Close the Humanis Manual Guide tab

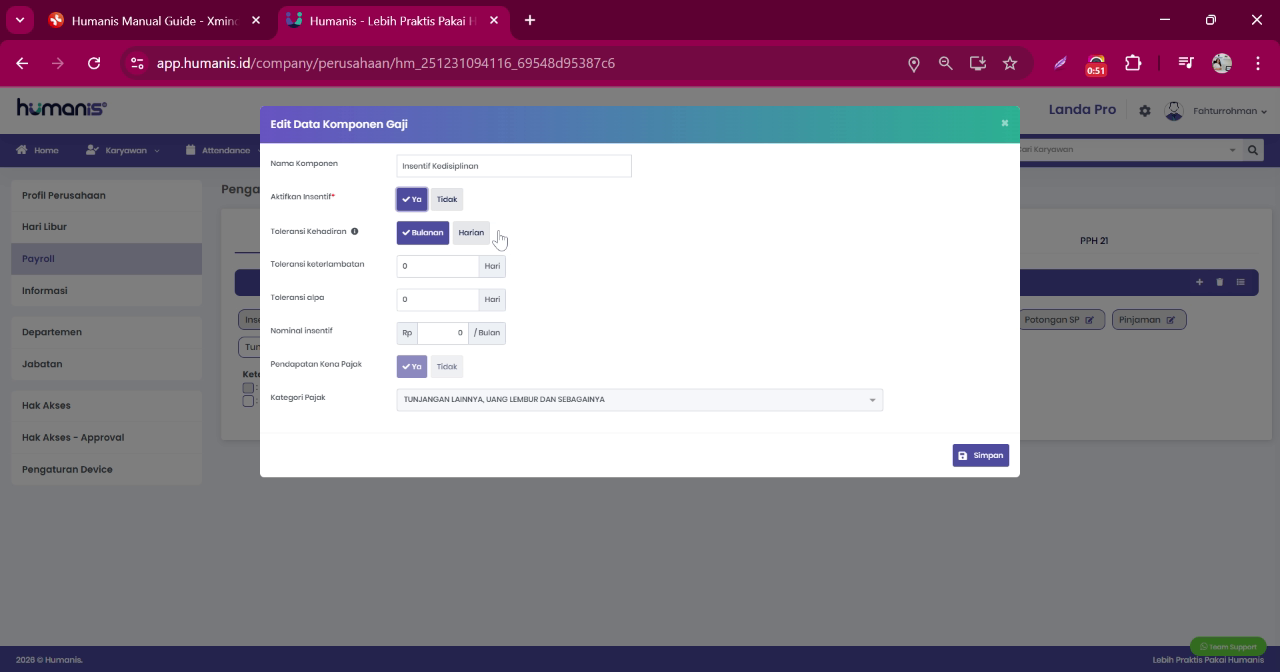(x=256, y=20)
